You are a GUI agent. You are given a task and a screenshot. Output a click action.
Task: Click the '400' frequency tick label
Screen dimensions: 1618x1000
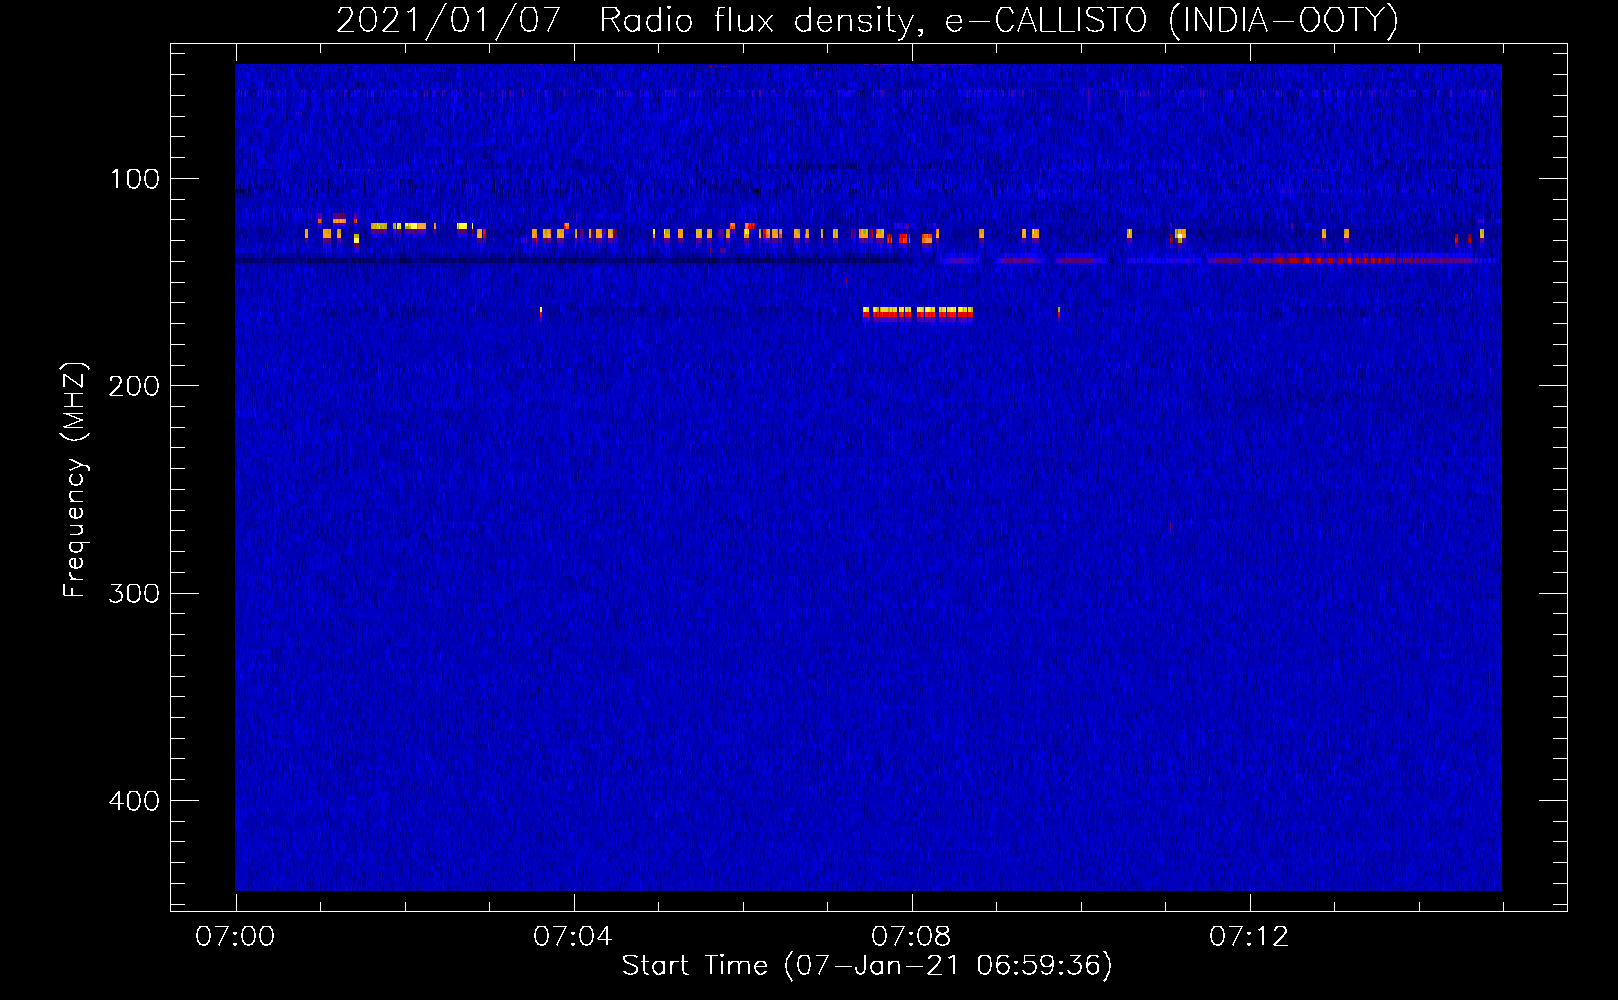(x=134, y=801)
